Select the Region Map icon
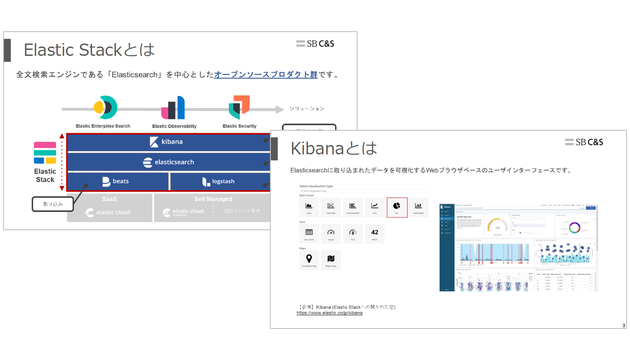Viewport: 630px width, 360px height. click(x=331, y=260)
